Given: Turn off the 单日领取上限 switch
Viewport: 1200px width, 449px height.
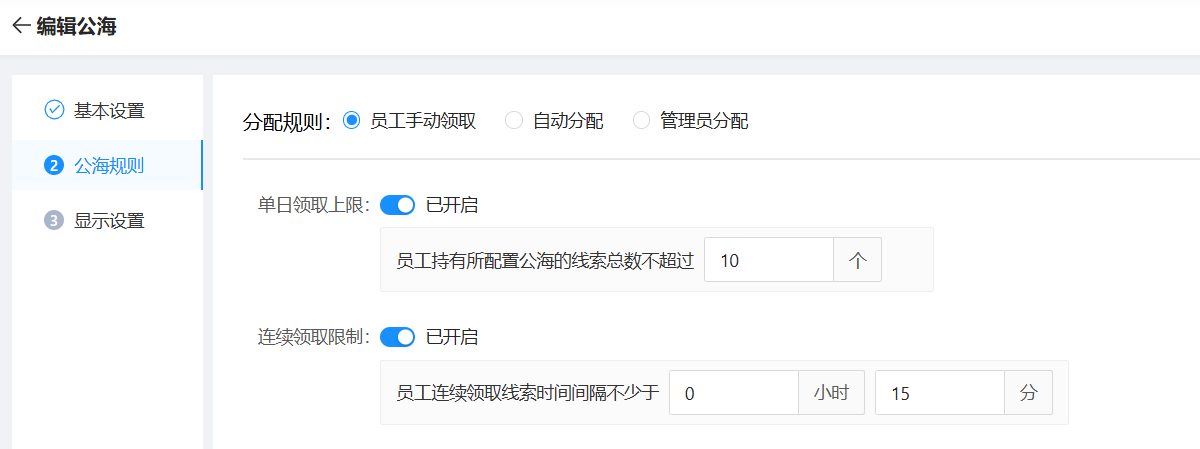Looking at the screenshot, I should click(x=398, y=205).
